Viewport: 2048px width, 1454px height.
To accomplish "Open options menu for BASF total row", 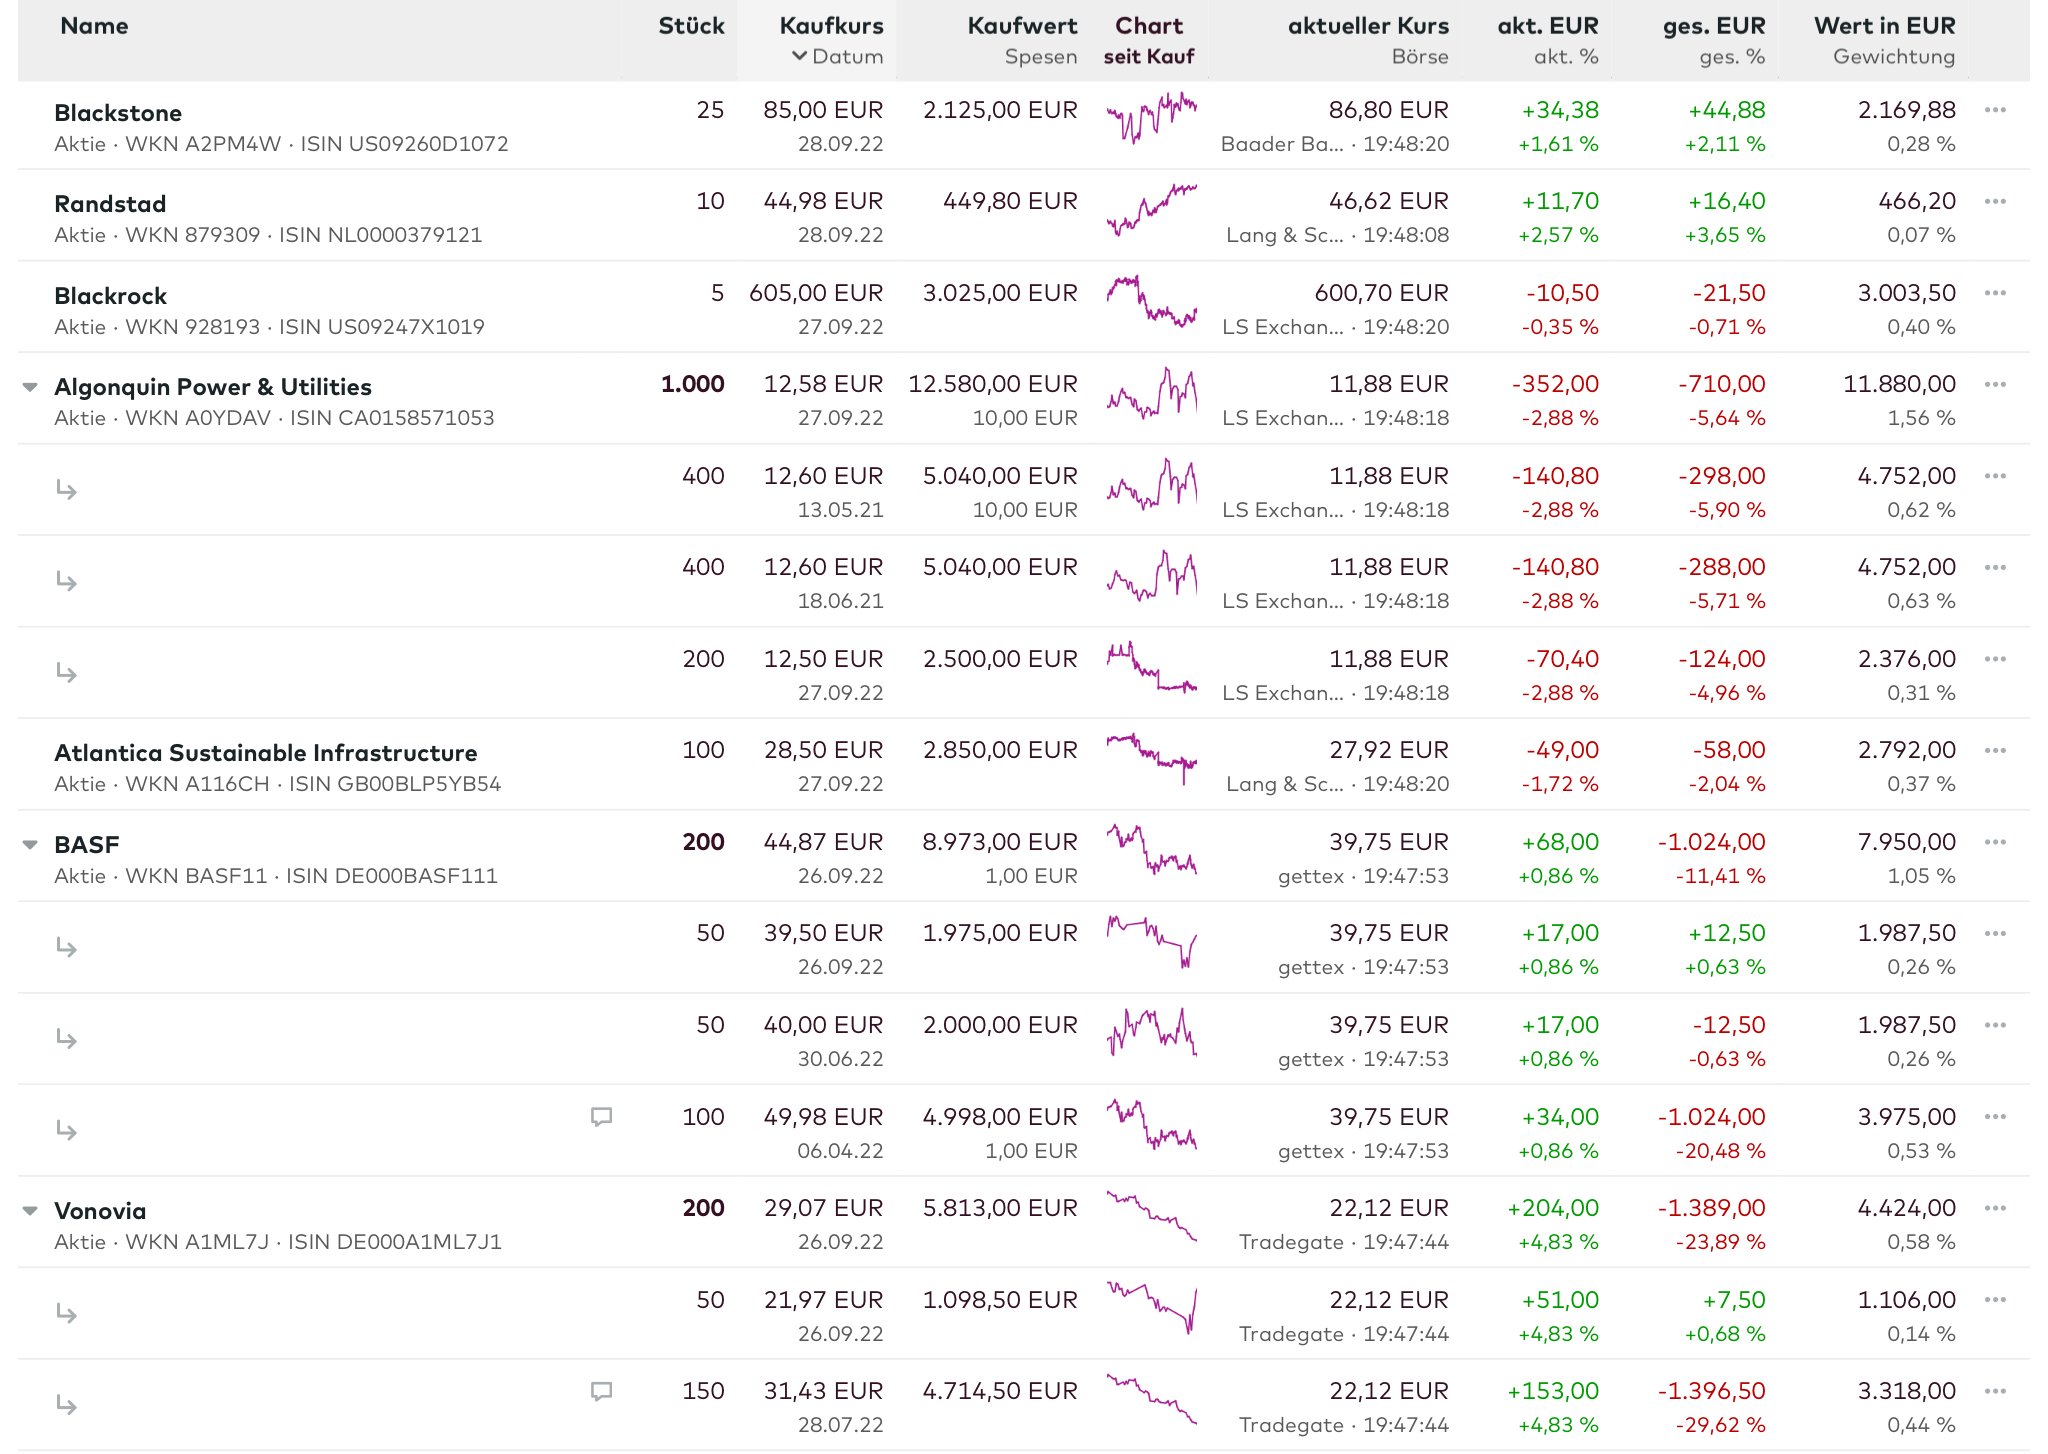I will pyautogui.click(x=1994, y=842).
